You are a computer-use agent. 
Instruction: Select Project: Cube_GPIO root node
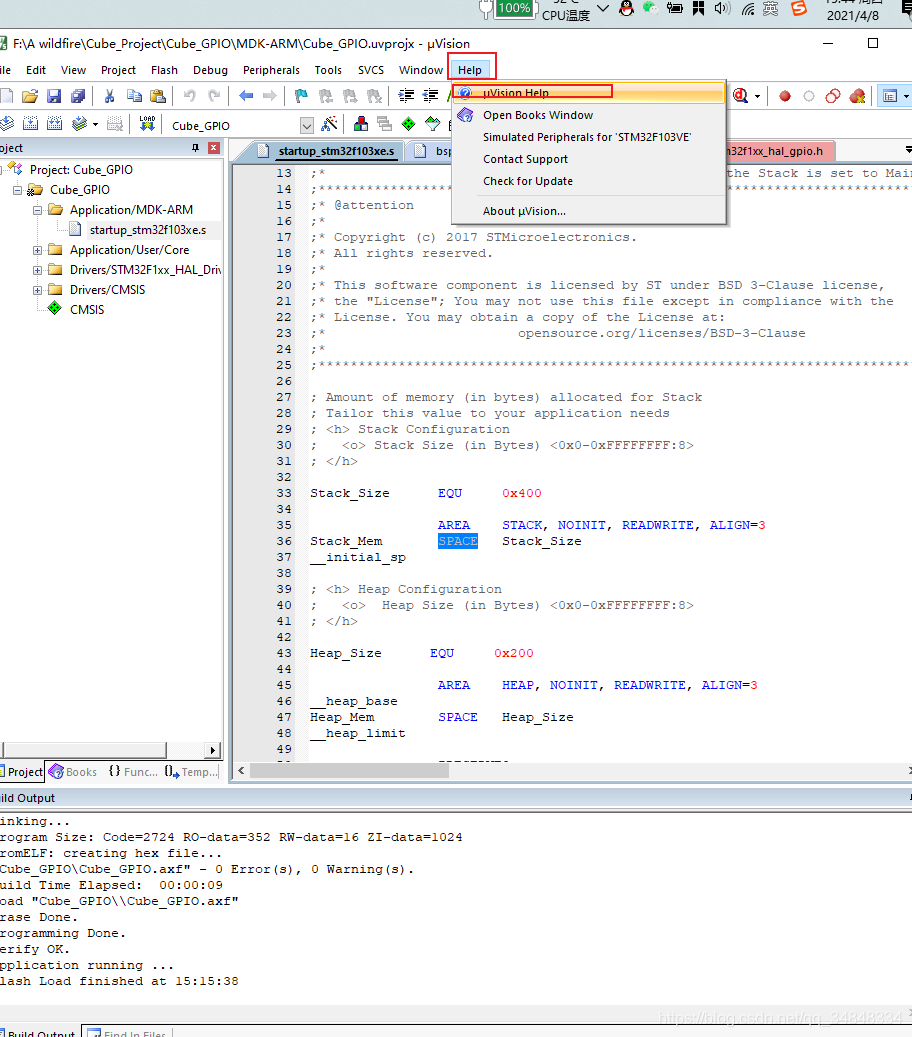(81, 170)
